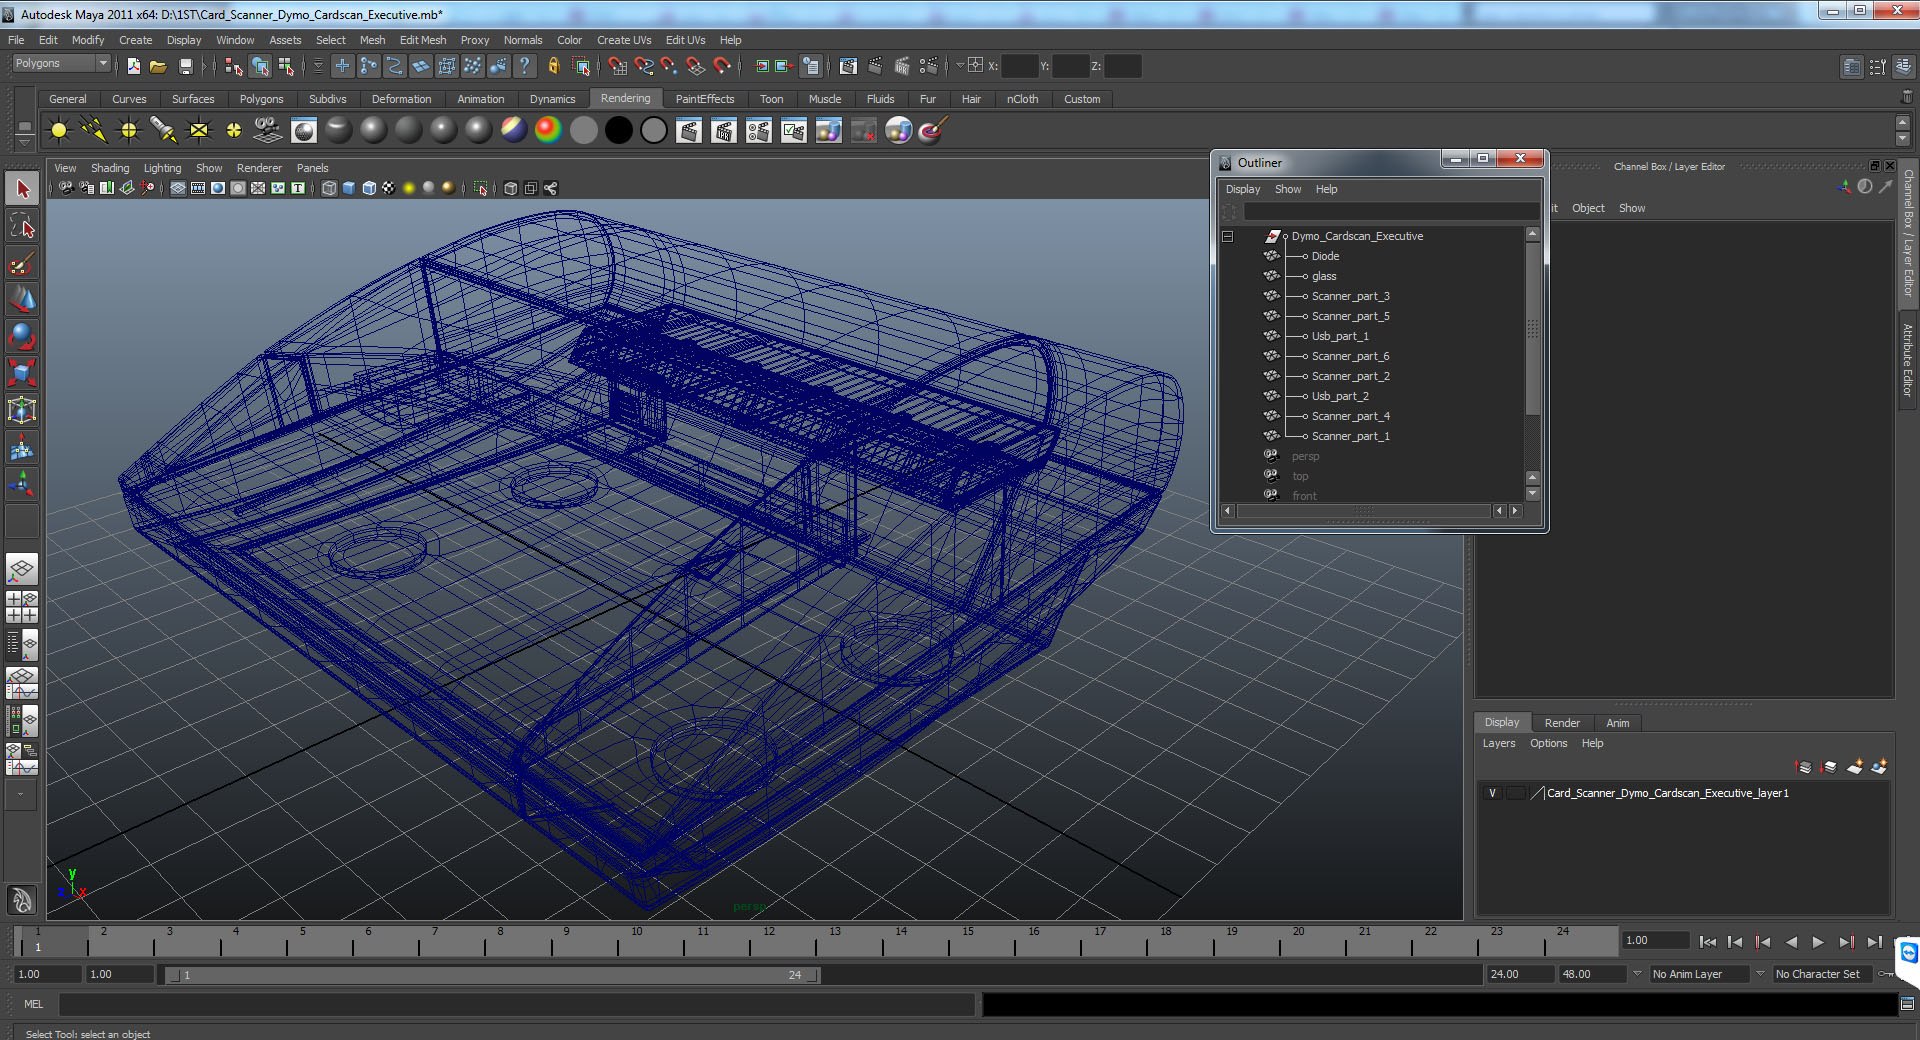
Task: Select the Move tool in left toolbox
Action: [22, 299]
